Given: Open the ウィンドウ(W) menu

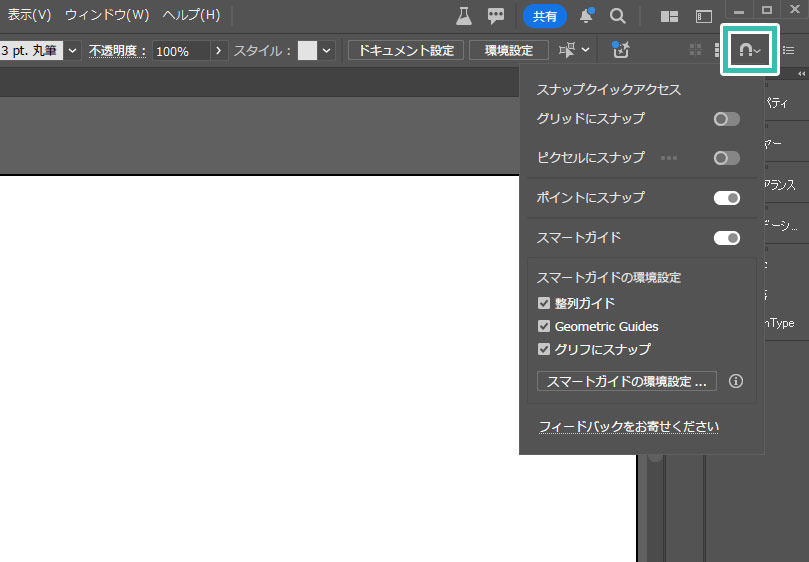Looking at the screenshot, I should pos(107,15).
